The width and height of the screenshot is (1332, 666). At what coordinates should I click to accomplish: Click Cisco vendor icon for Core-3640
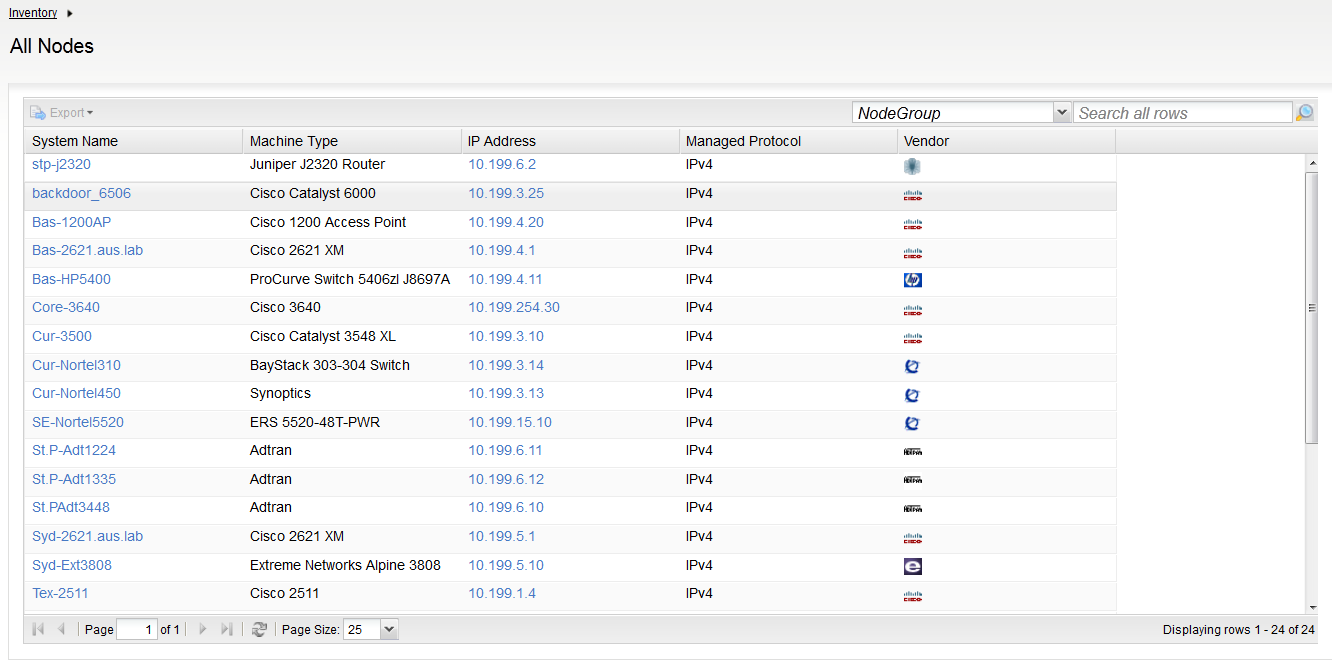click(x=912, y=310)
